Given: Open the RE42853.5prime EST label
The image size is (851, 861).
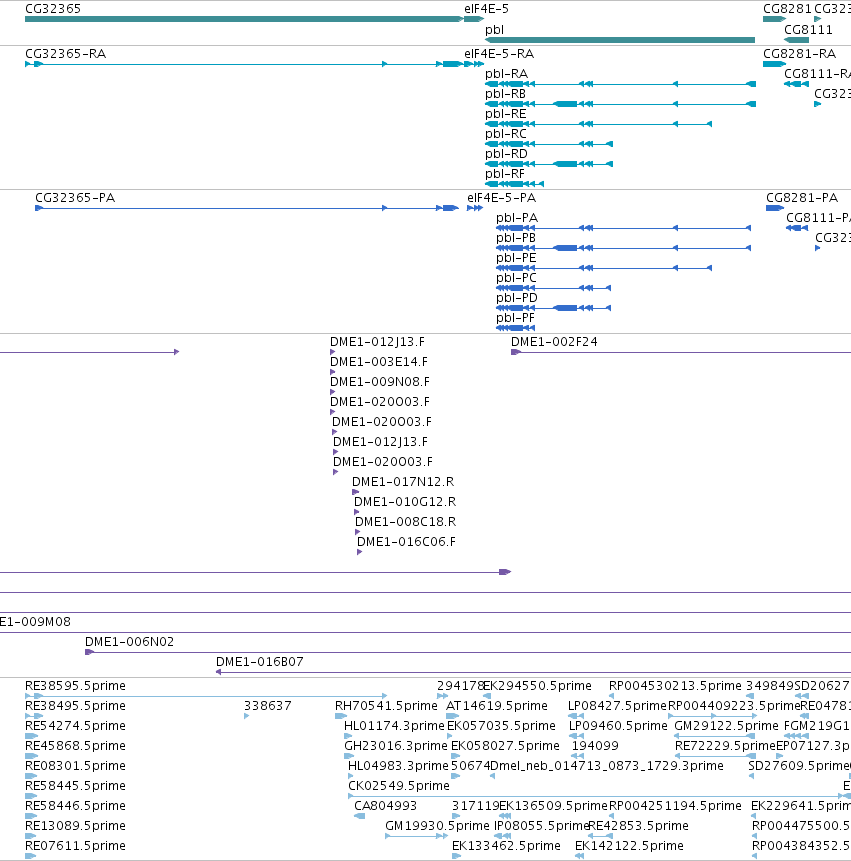Looking at the screenshot, I should 639,826.
